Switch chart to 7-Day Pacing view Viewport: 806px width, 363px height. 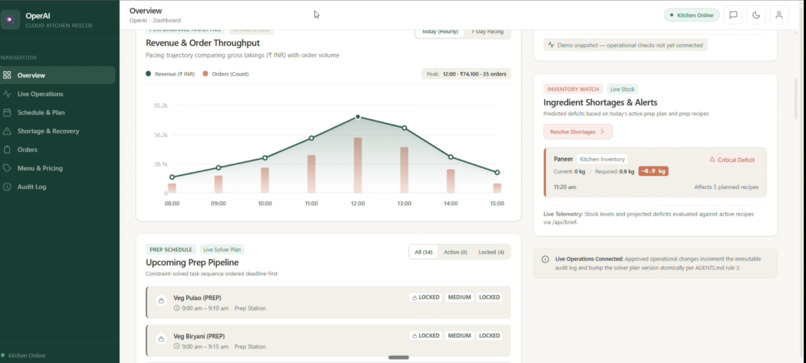tap(486, 32)
